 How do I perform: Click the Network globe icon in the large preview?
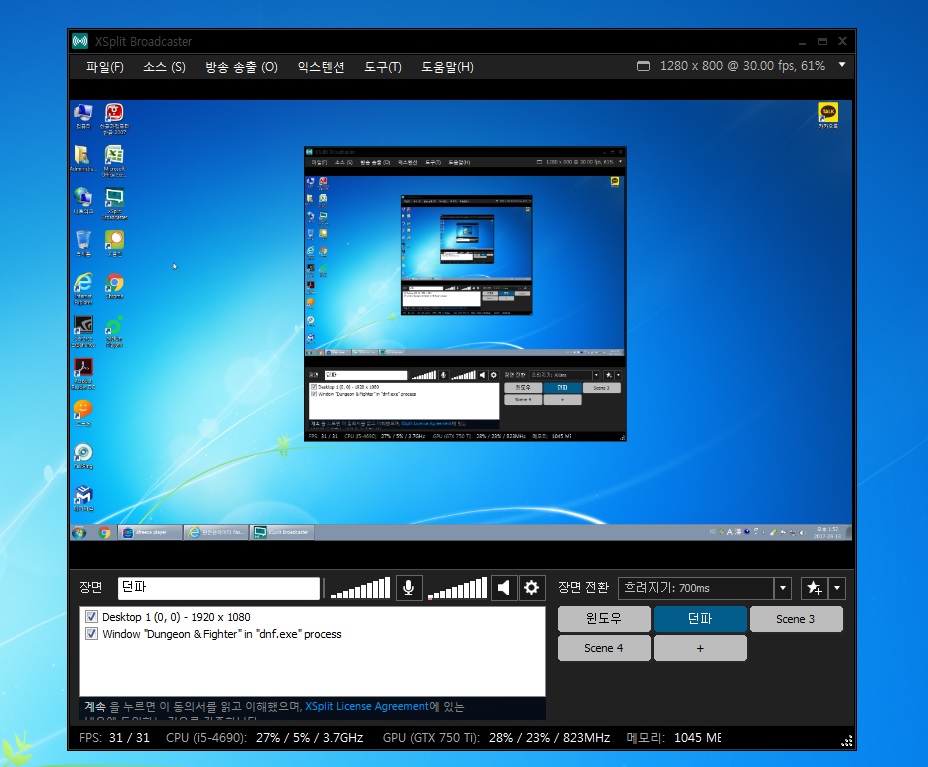pos(83,201)
